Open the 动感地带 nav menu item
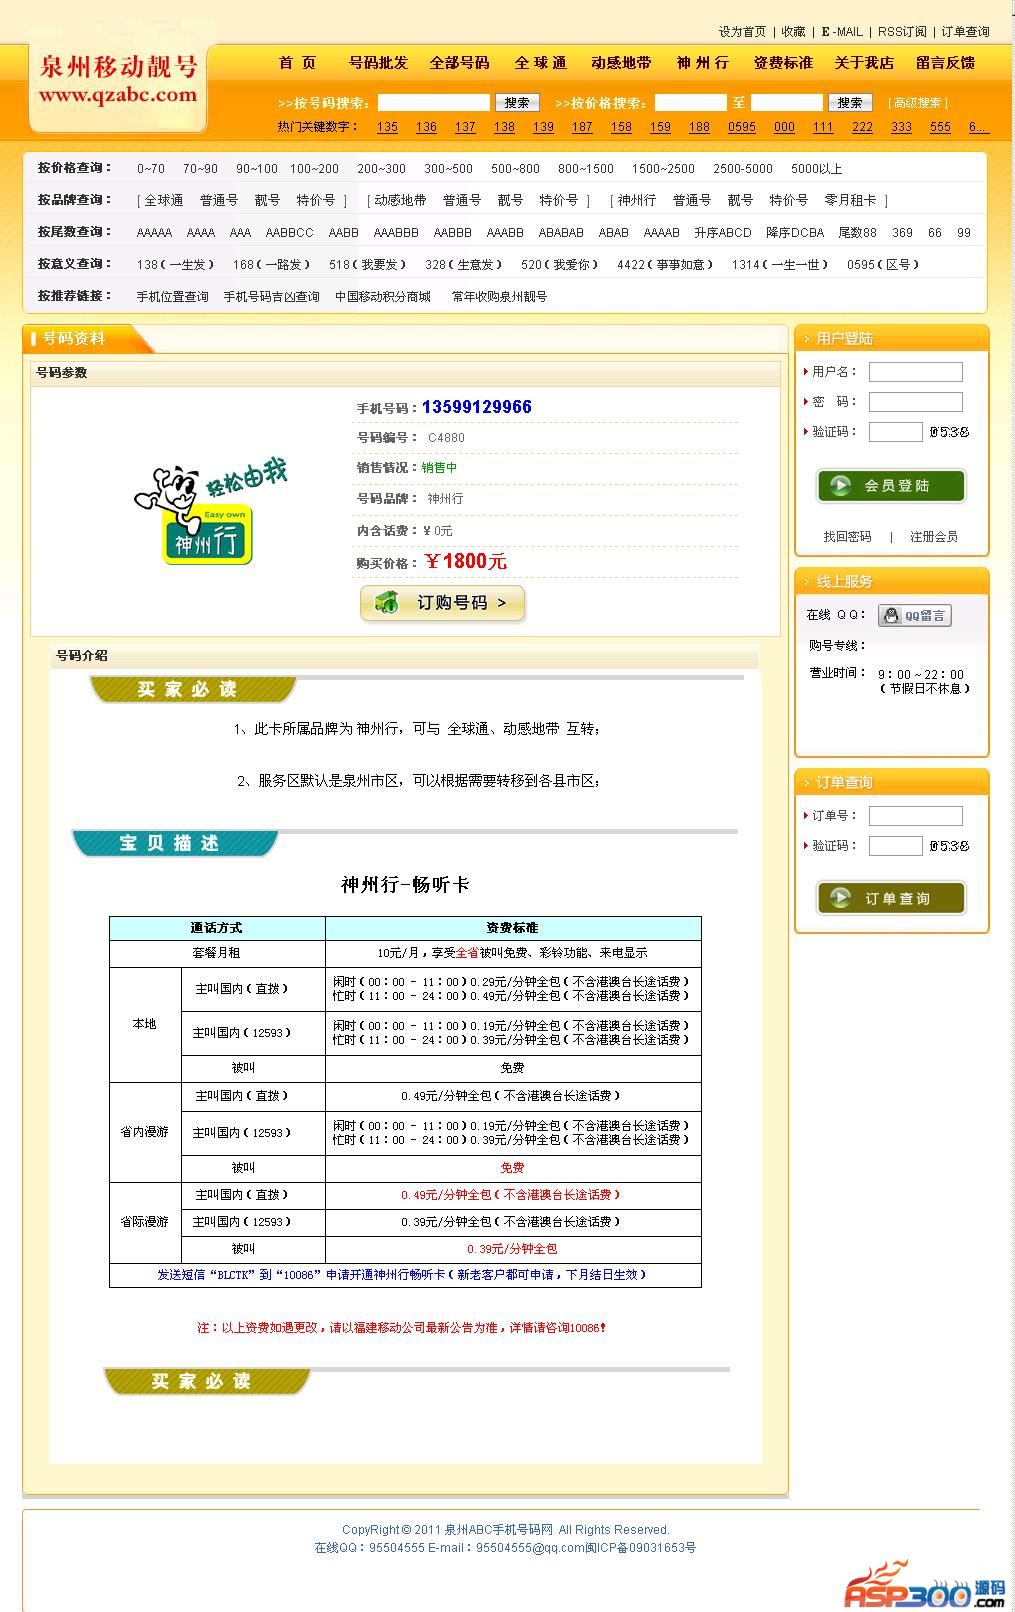This screenshot has width=1015, height=1612. tap(621, 63)
